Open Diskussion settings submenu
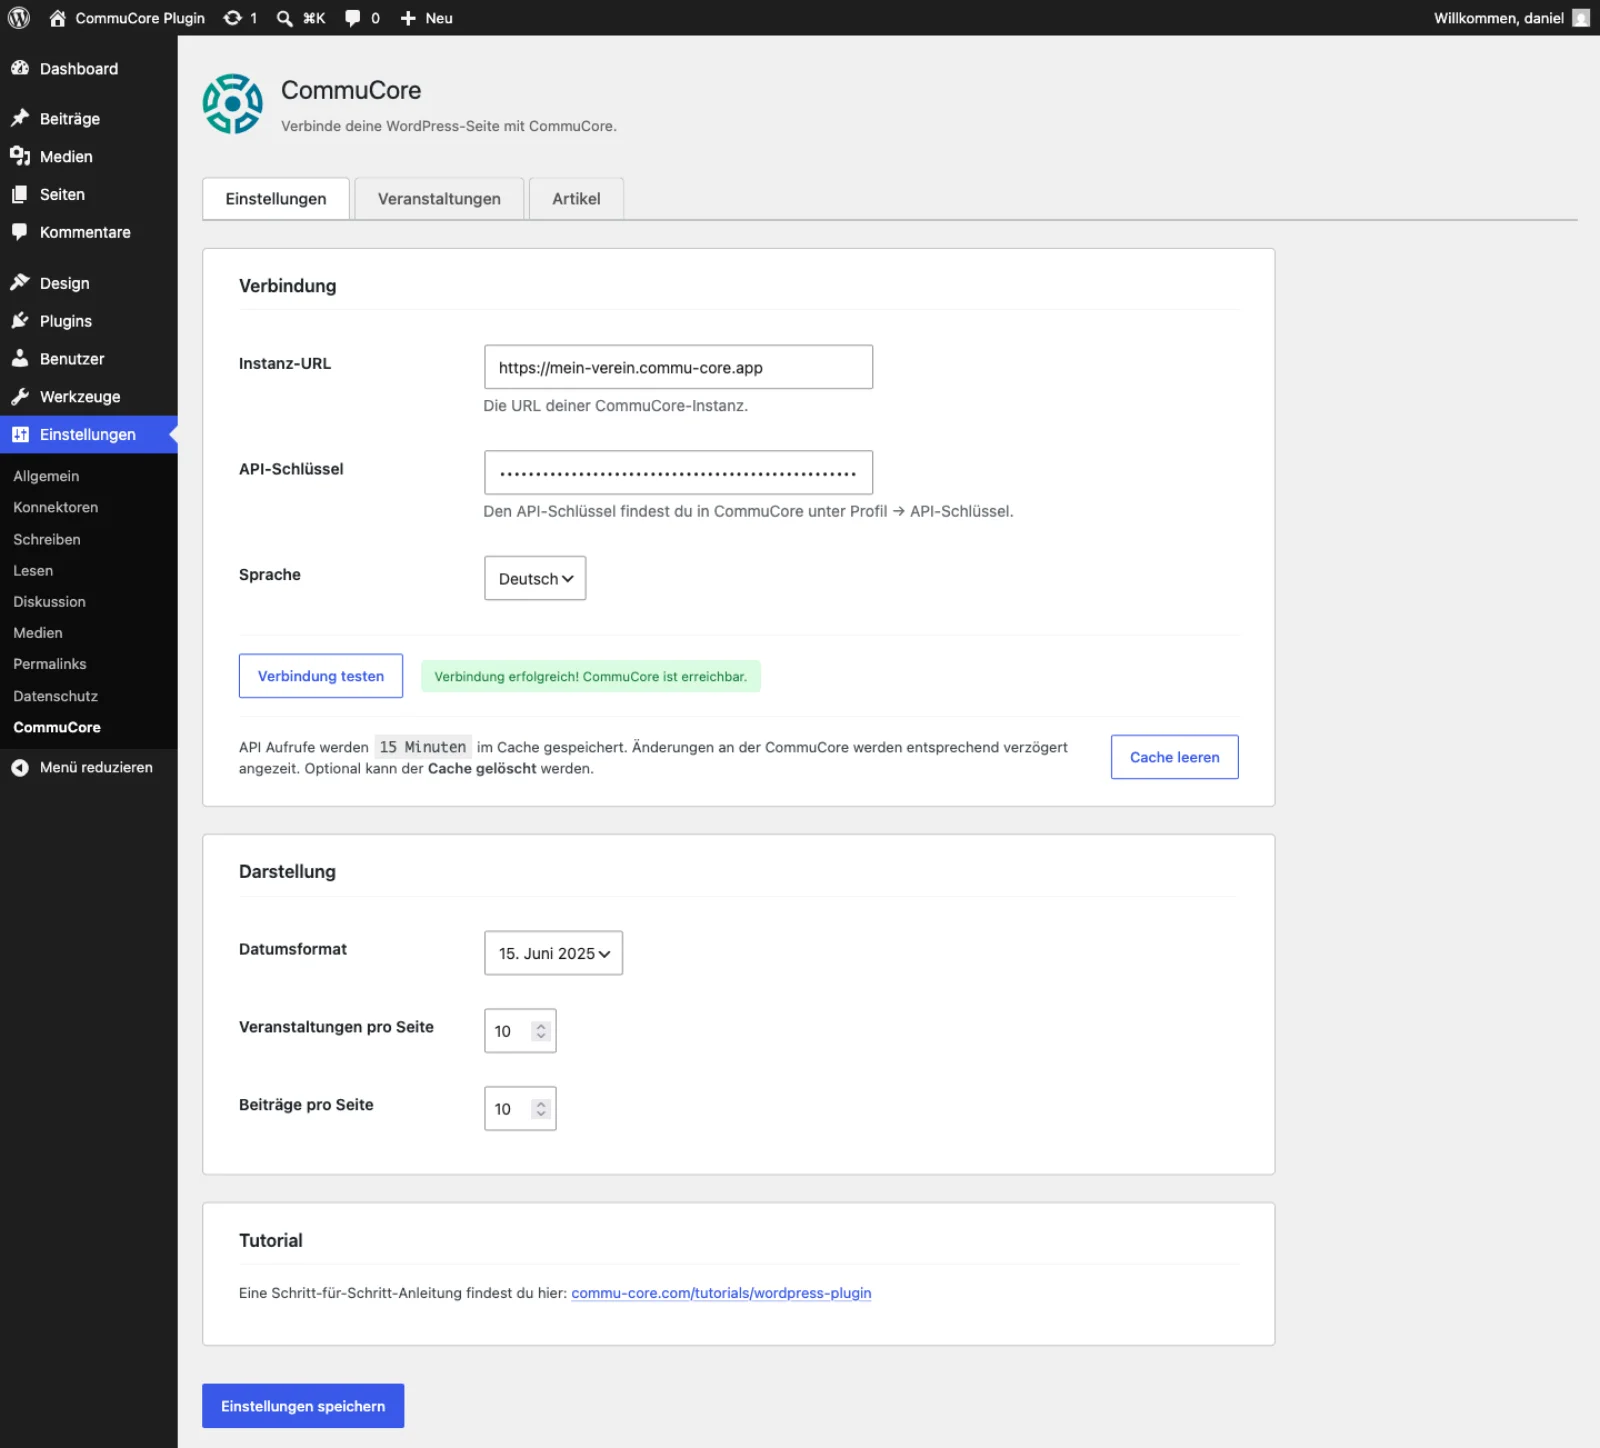1600x1448 pixels. click(x=49, y=601)
